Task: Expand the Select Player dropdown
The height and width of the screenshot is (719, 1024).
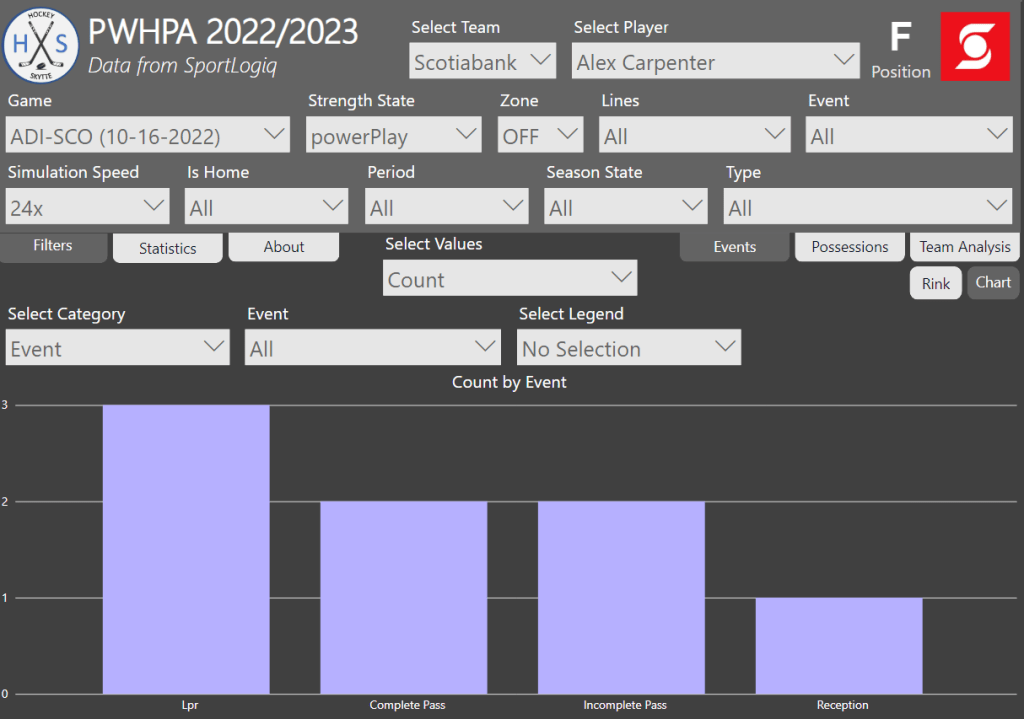Action: (716, 62)
